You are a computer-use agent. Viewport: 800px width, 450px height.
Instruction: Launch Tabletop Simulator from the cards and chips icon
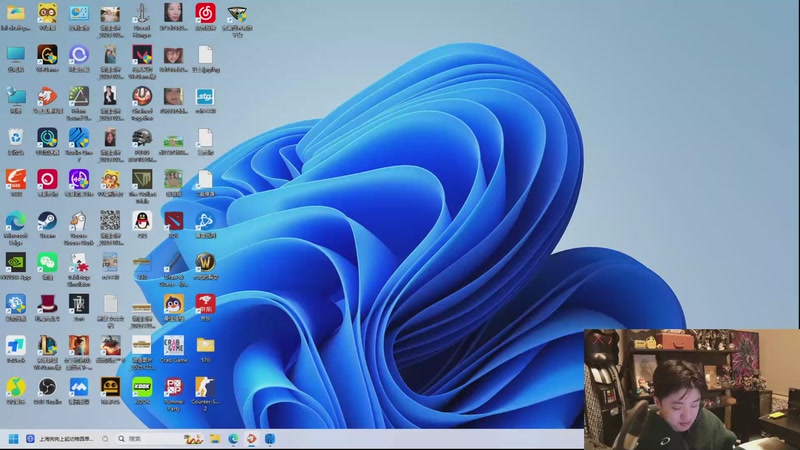pyautogui.click(x=79, y=262)
